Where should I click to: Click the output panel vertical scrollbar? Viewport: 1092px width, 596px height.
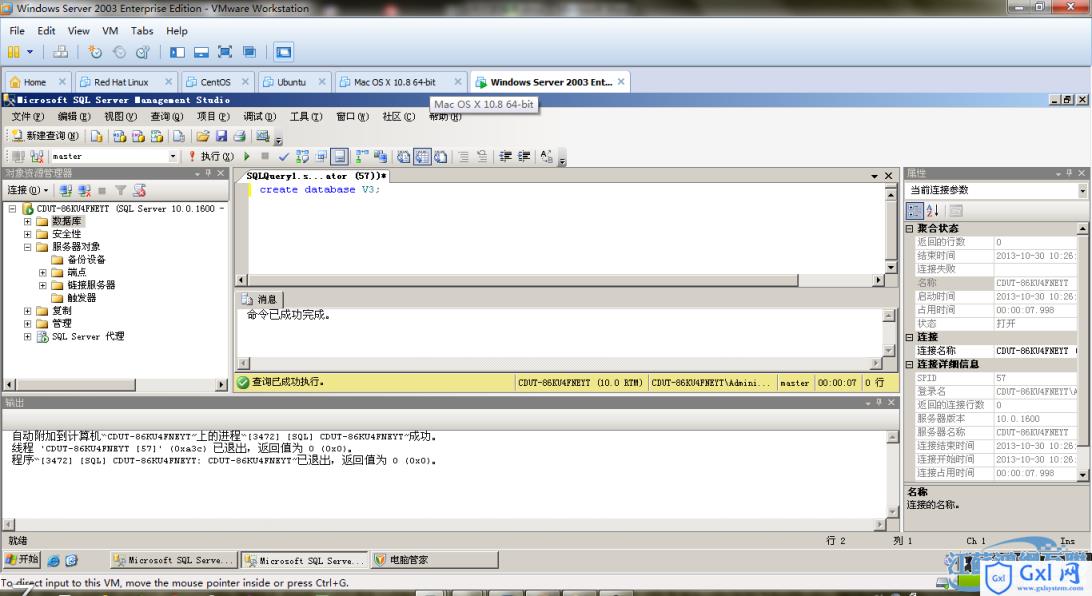pyautogui.click(x=892, y=475)
